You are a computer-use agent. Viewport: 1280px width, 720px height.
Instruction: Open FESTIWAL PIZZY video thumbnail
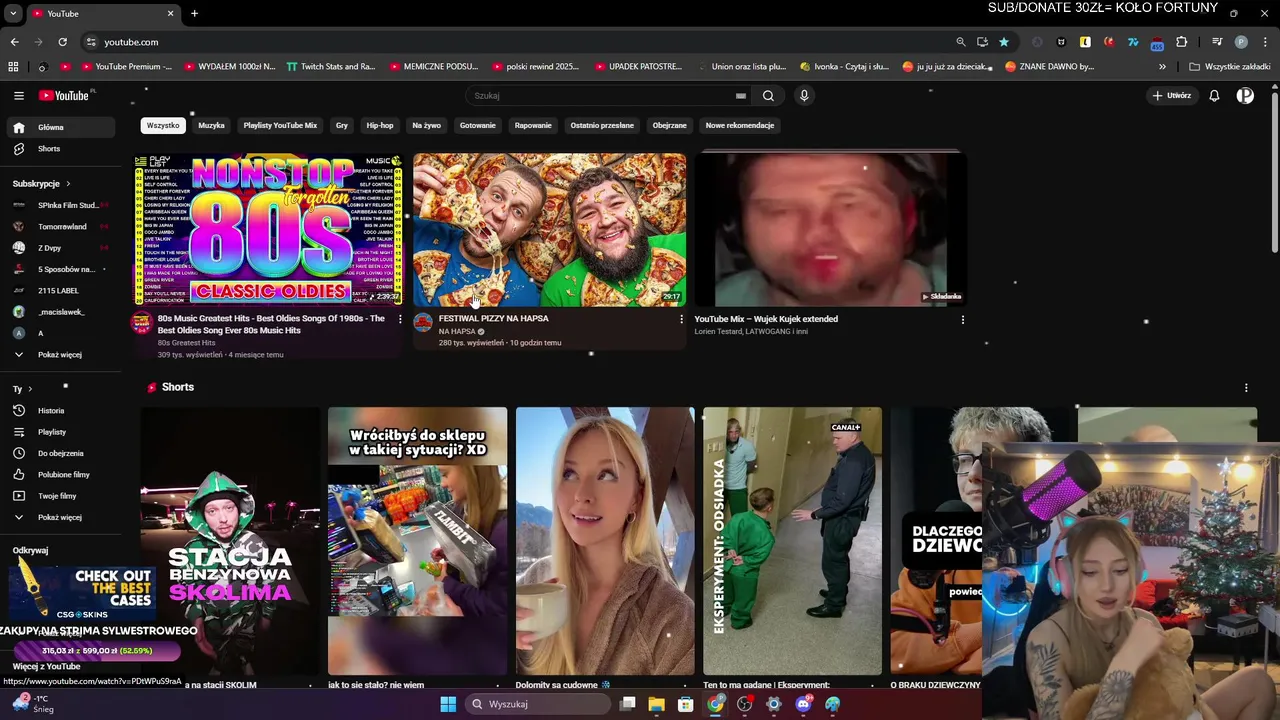coord(550,229)
